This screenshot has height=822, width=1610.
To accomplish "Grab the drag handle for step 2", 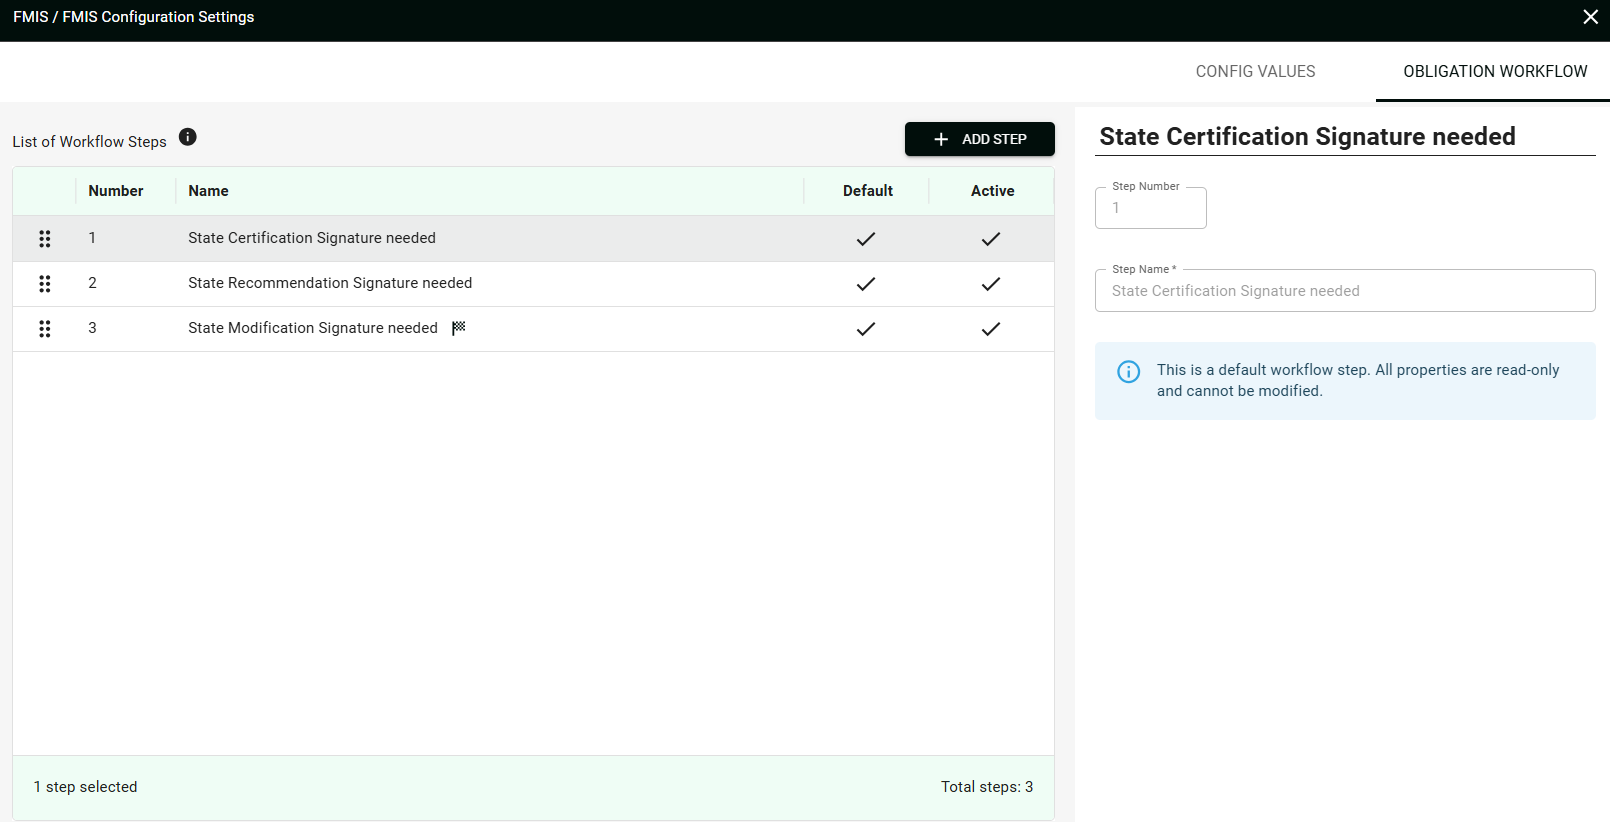I will click(45, 284).
